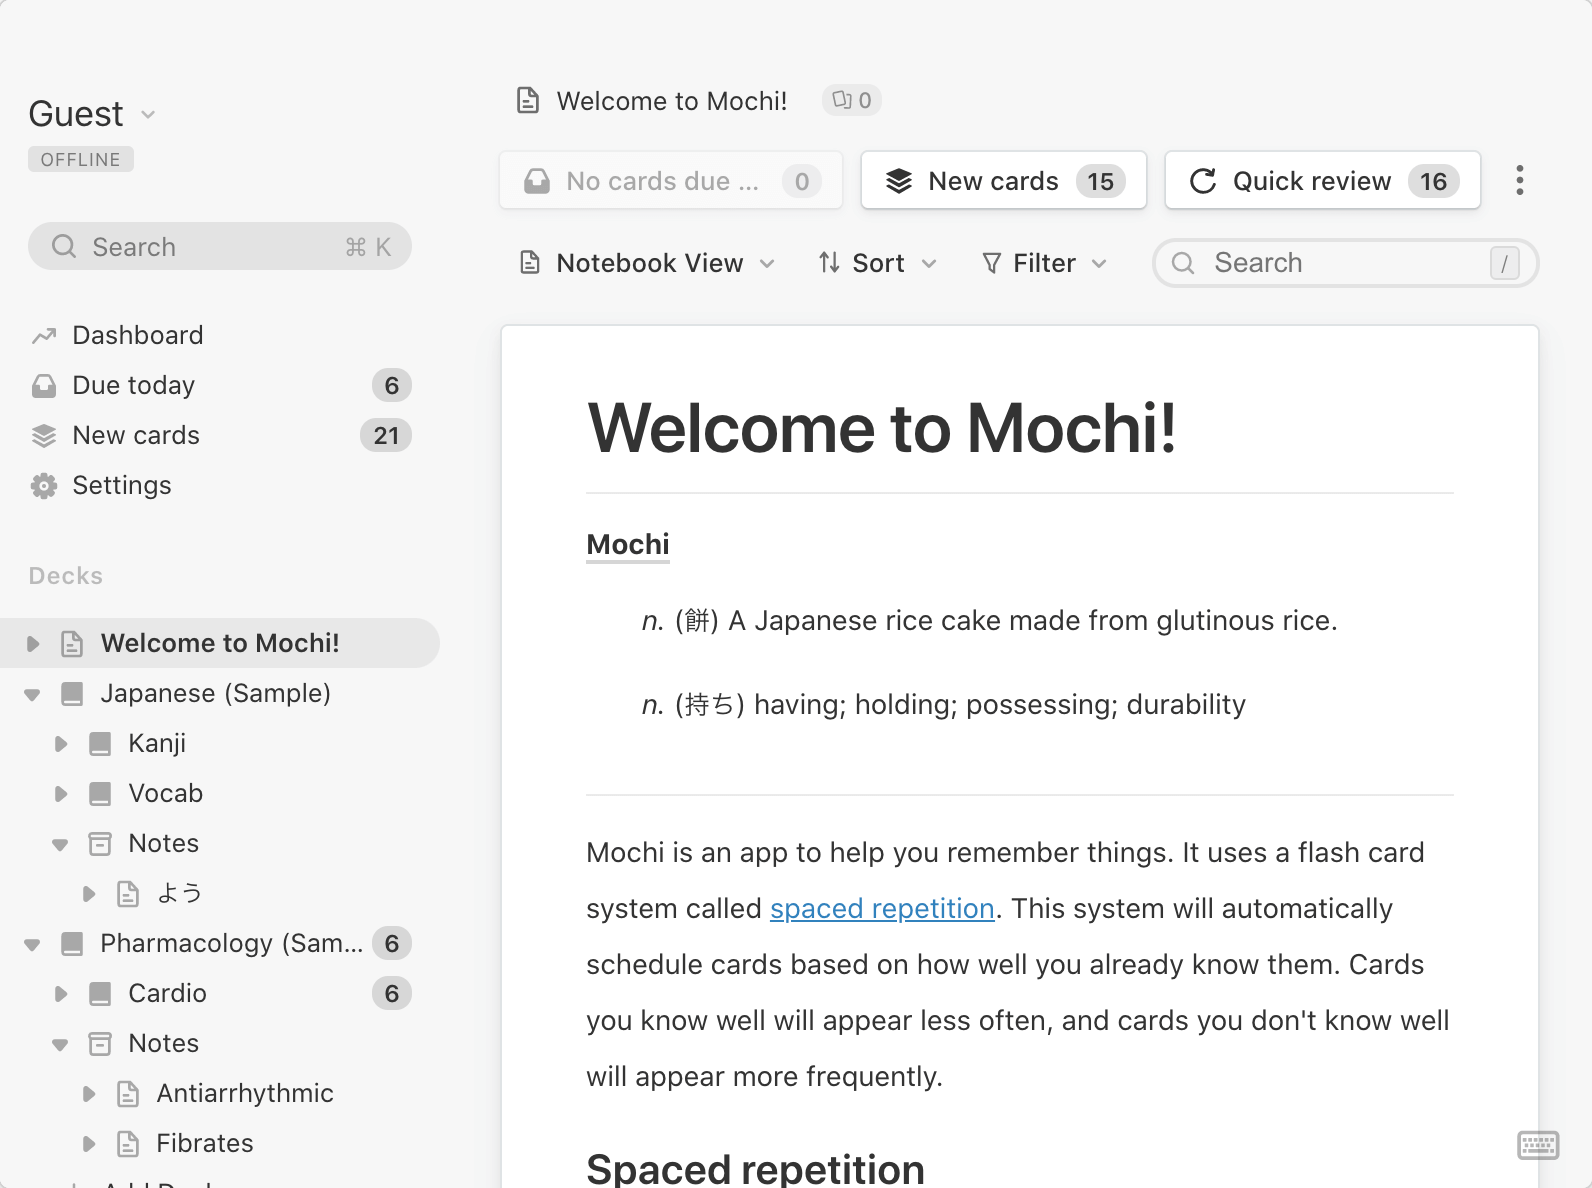The height and width of the screenshot is (1188, 1592).
Task: Click archive icon of Japanese Notes
Action: 100,843
